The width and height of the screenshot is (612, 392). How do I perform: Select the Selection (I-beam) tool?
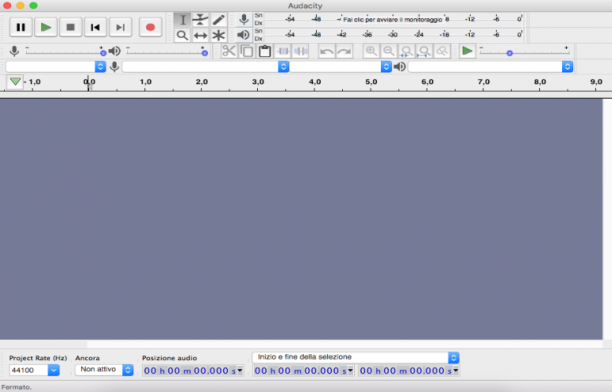(182, 20)
